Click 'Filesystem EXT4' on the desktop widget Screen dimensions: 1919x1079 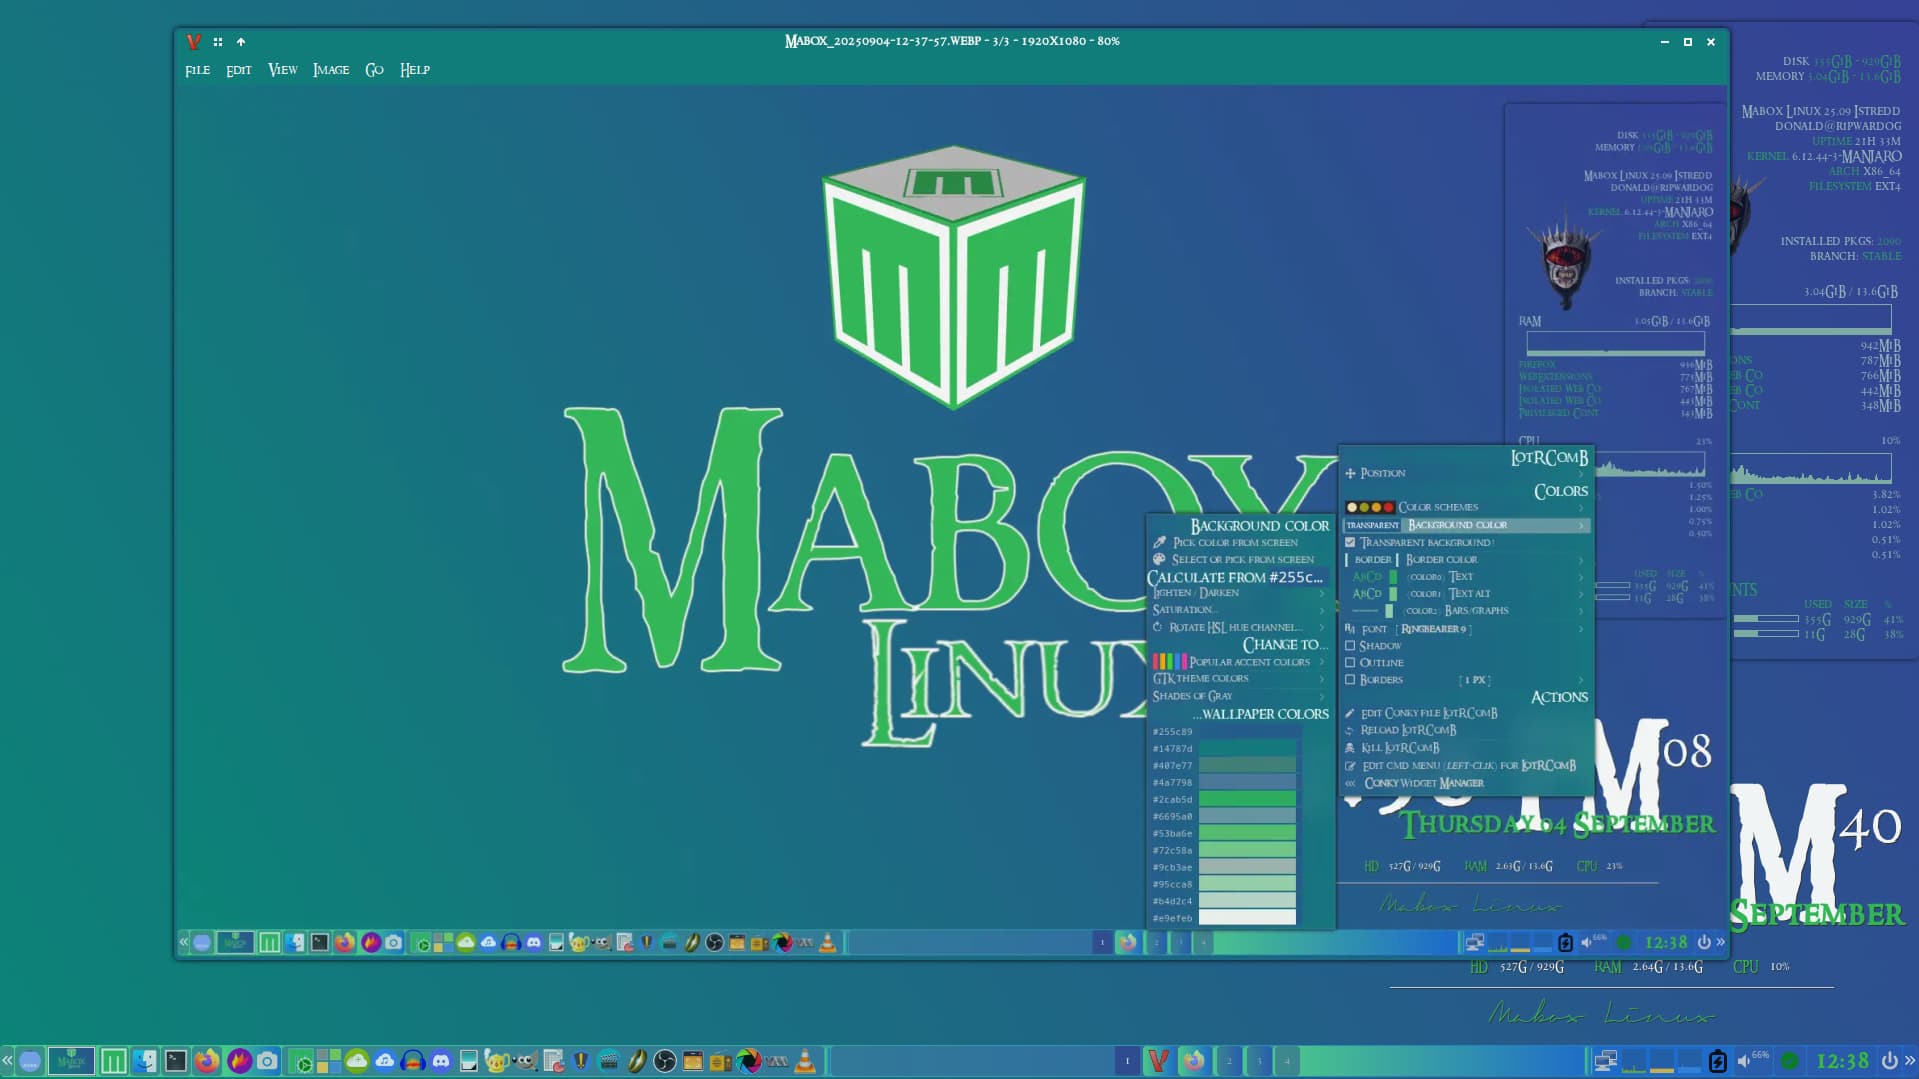1855,186
